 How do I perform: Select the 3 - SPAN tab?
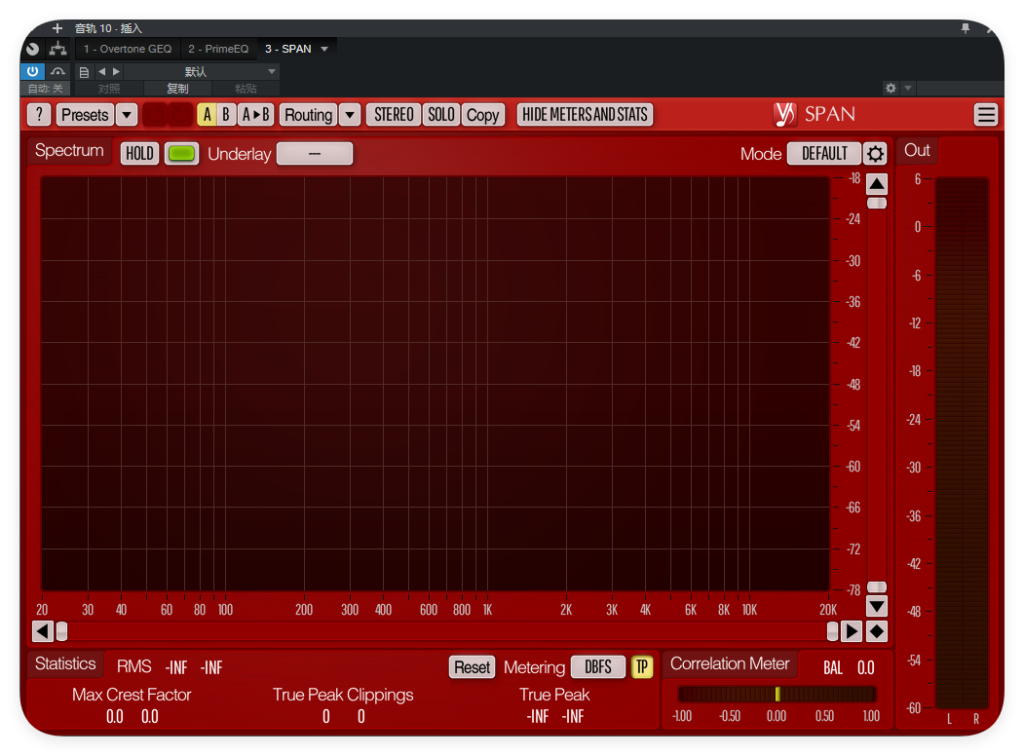click(x=288, y=49)
